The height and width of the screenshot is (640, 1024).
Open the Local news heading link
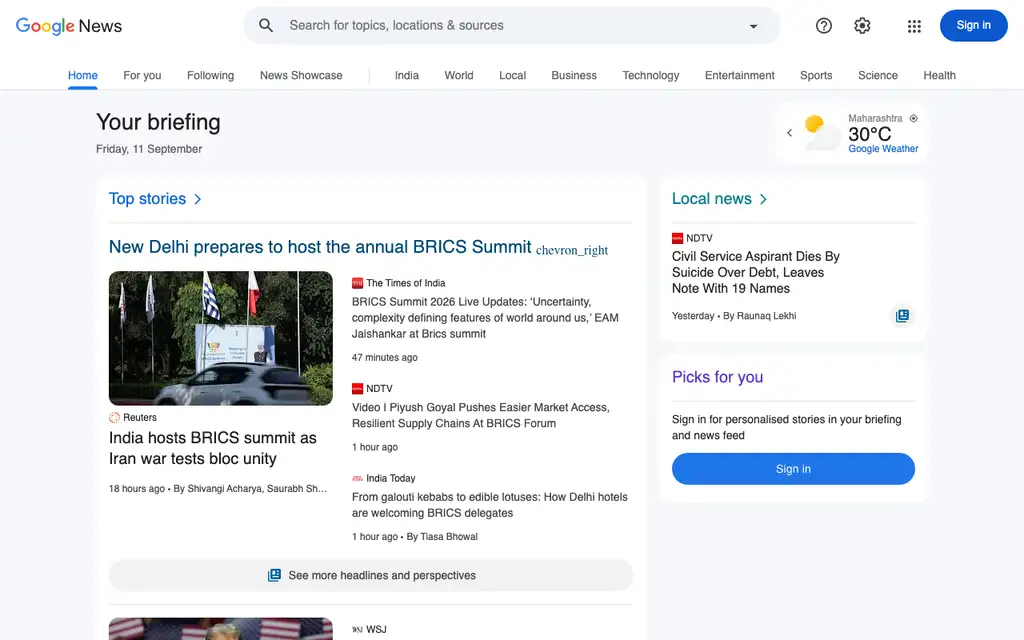click(712, 199)
